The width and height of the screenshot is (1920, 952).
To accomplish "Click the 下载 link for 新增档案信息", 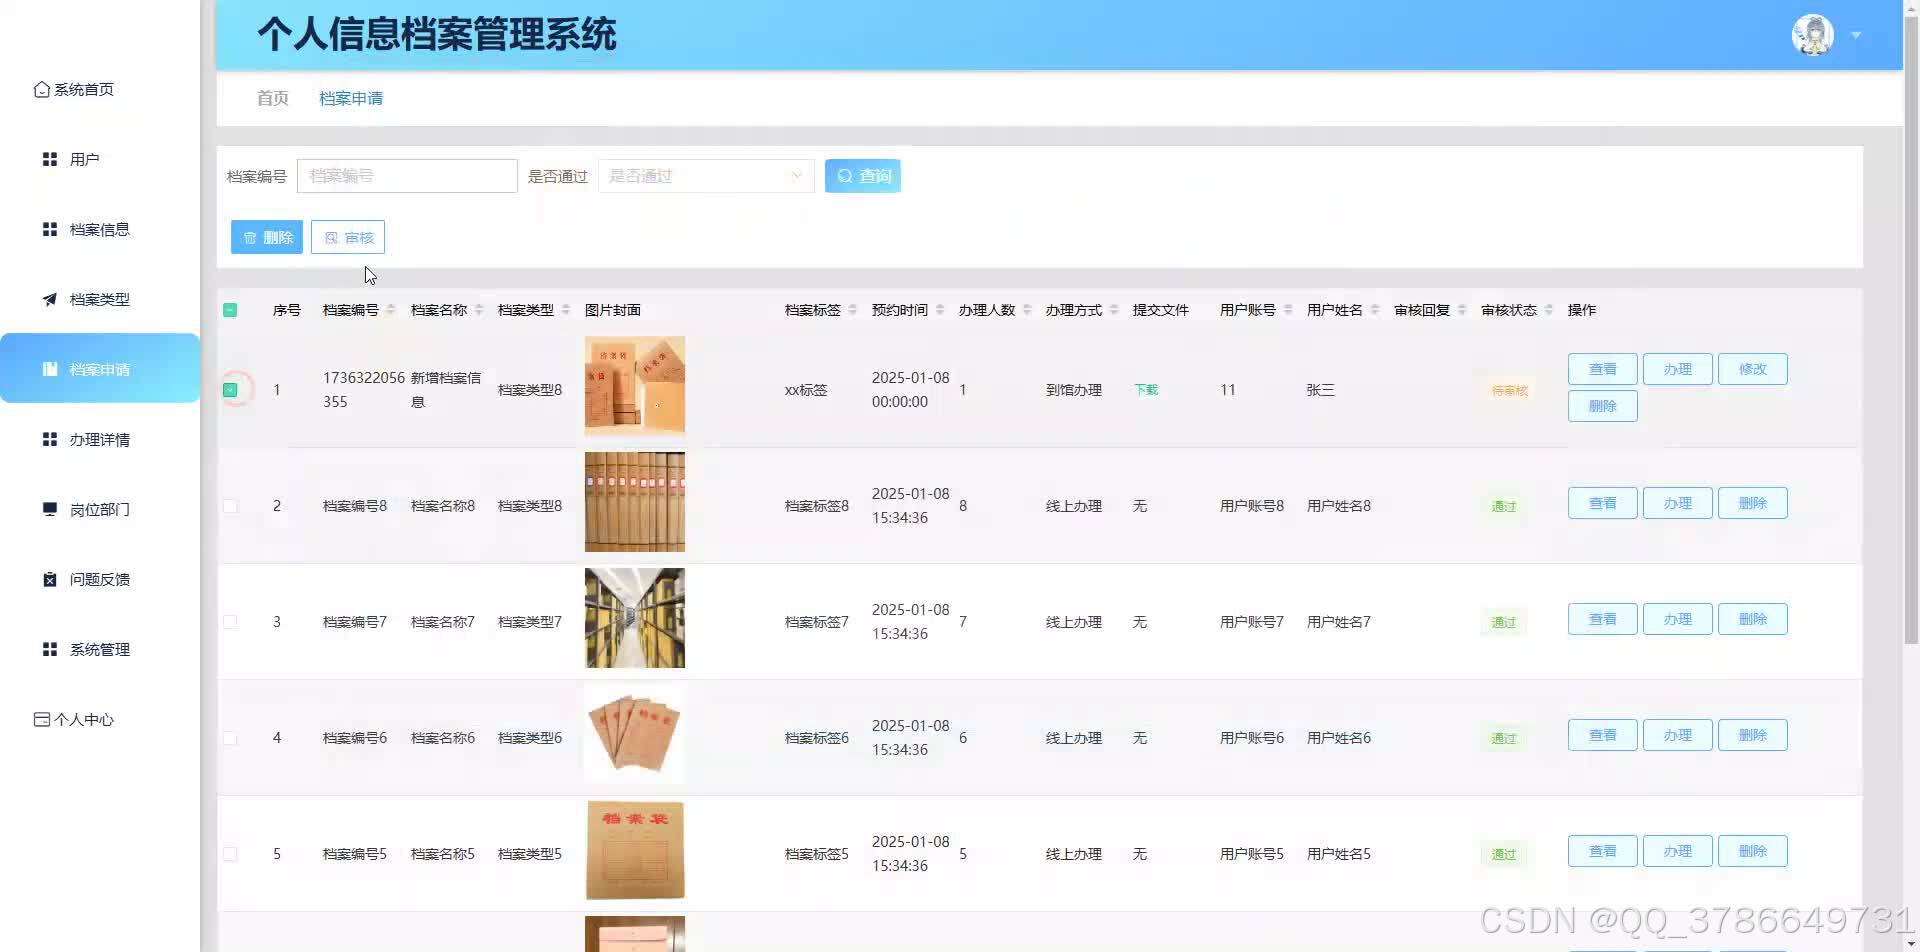I will [x=1146, y=390].
